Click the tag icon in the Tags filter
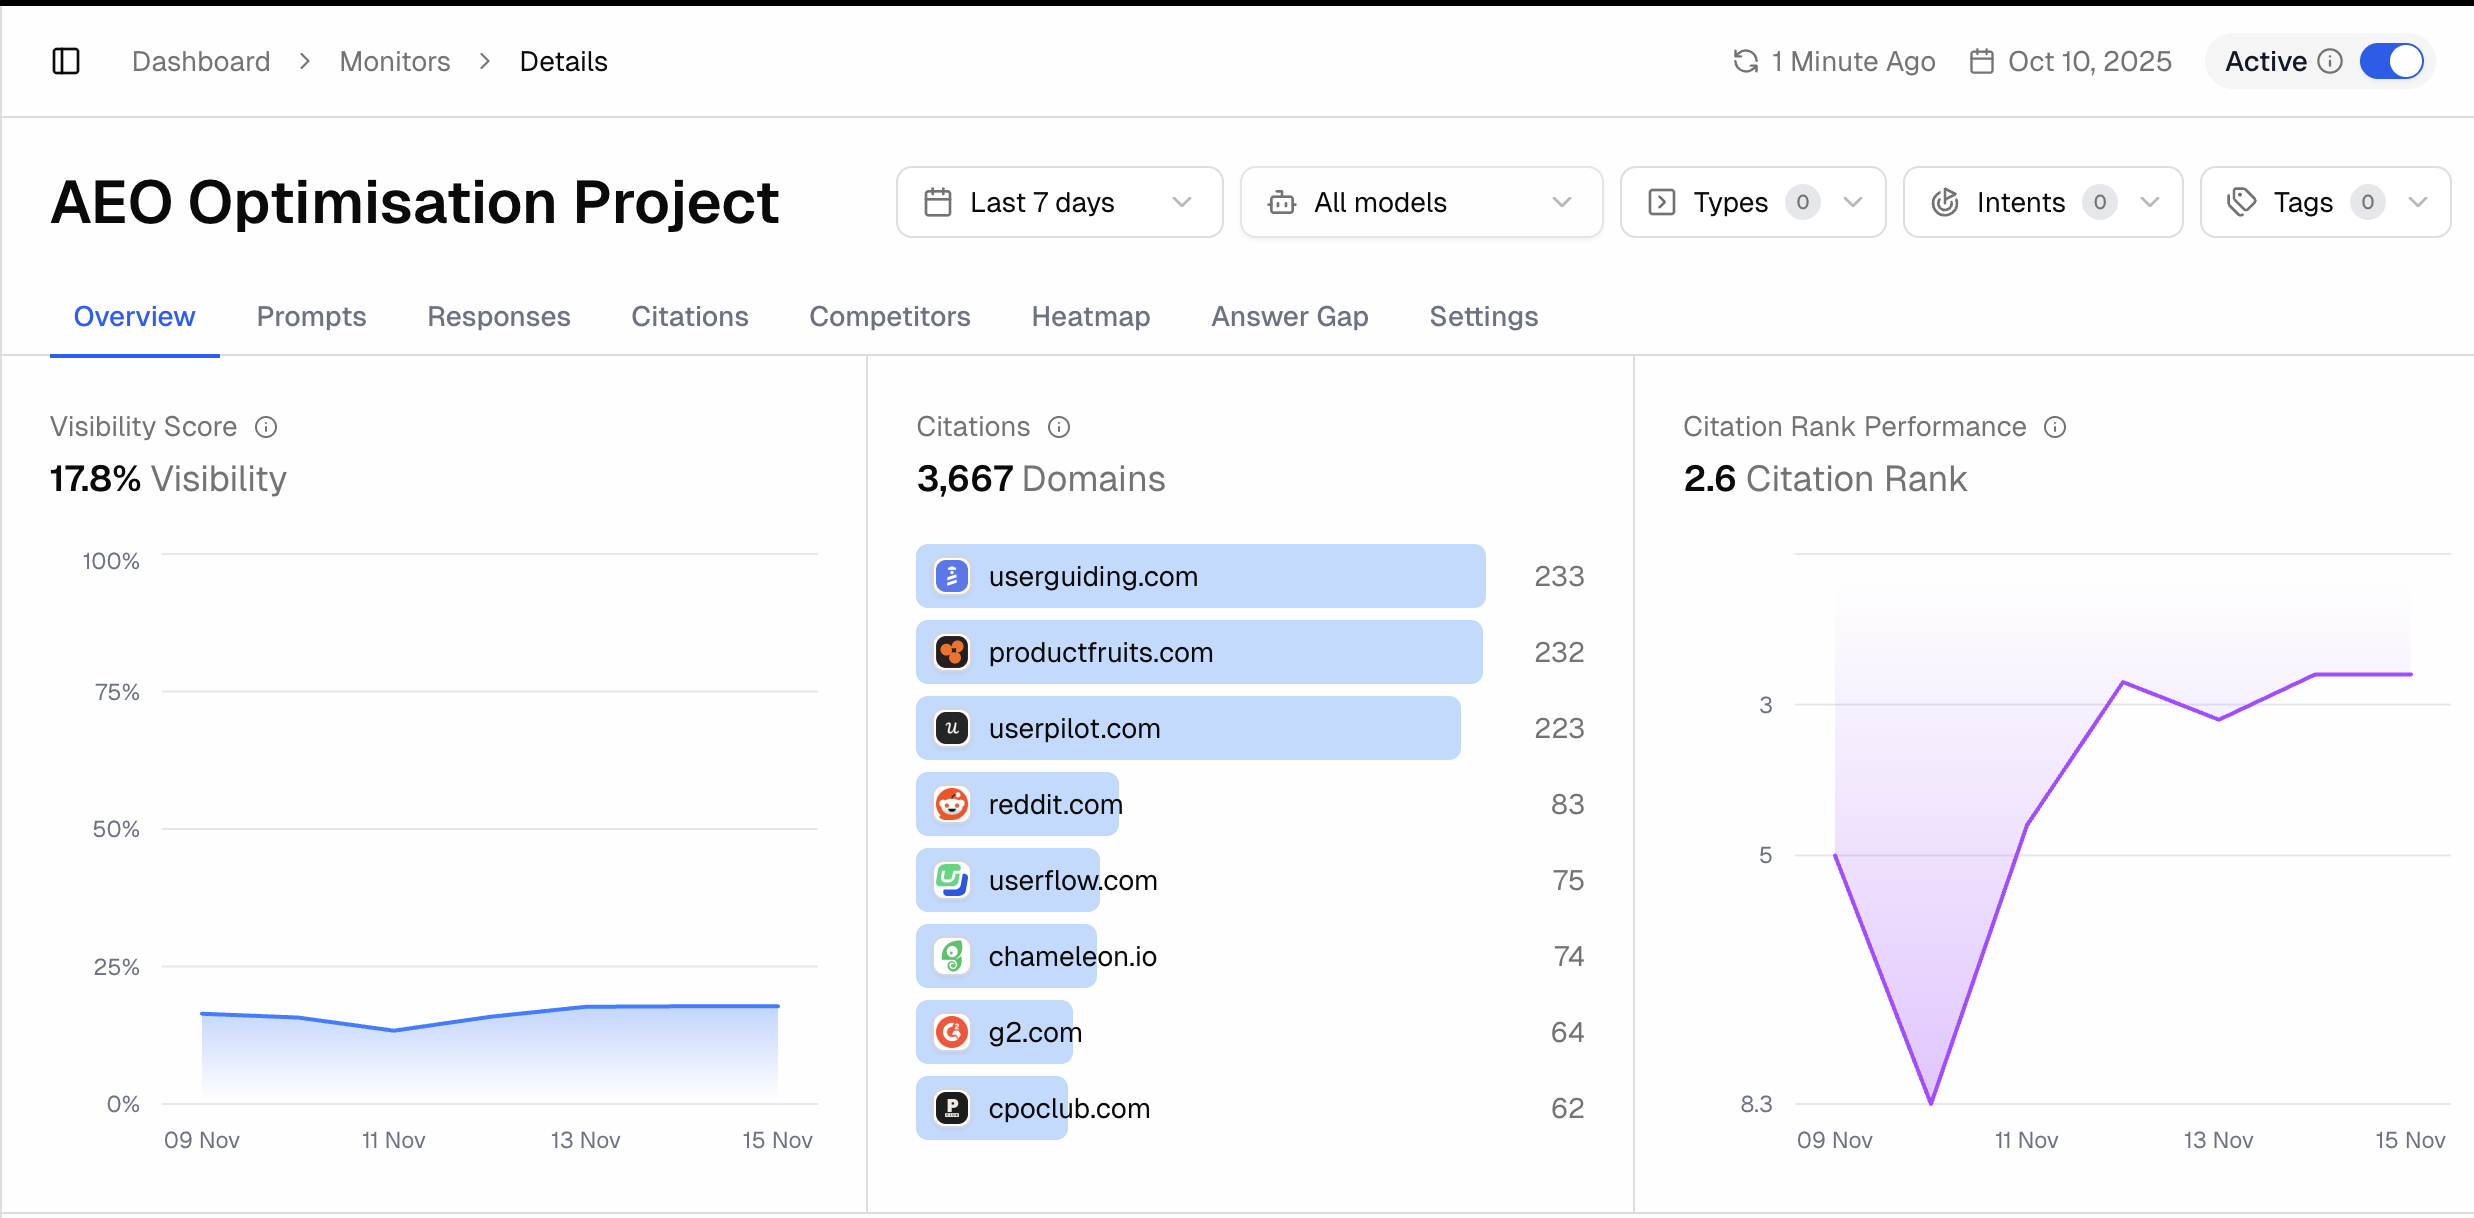The image size is (2474, 1218). pyautogui.click(x=2241, y=202)
